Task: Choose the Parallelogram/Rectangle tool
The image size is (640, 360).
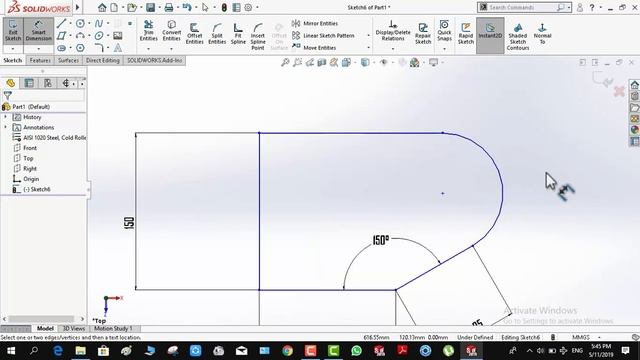Action: (x=61, y=36)
